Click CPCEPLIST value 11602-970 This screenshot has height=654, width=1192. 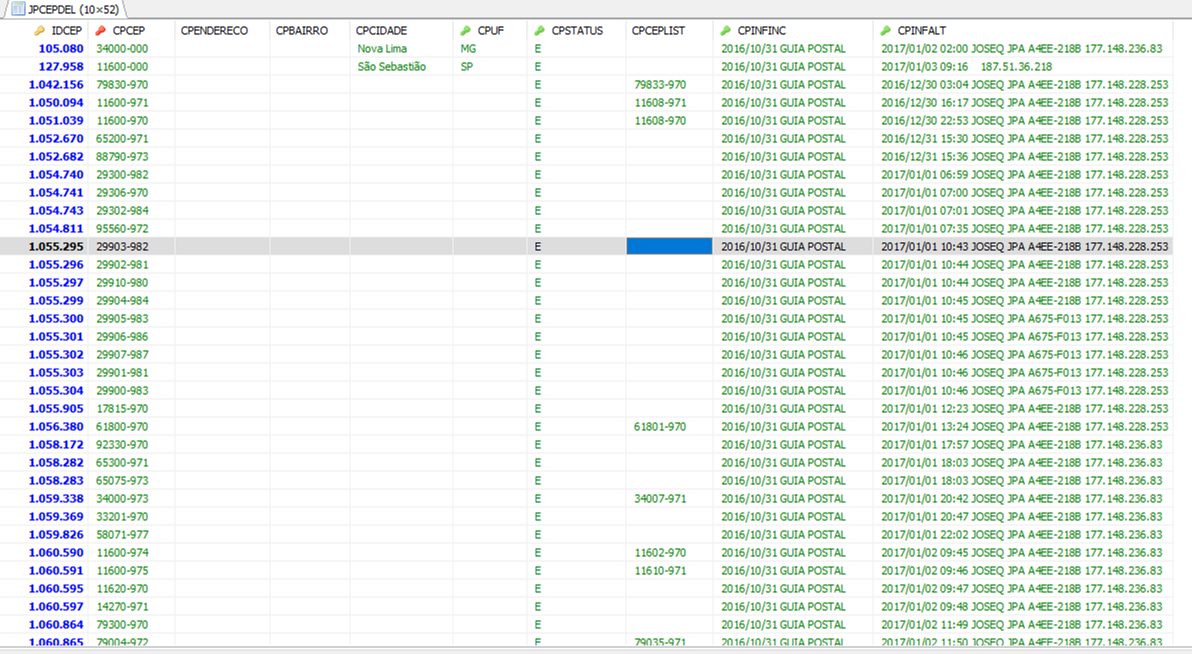pos(661,553)
